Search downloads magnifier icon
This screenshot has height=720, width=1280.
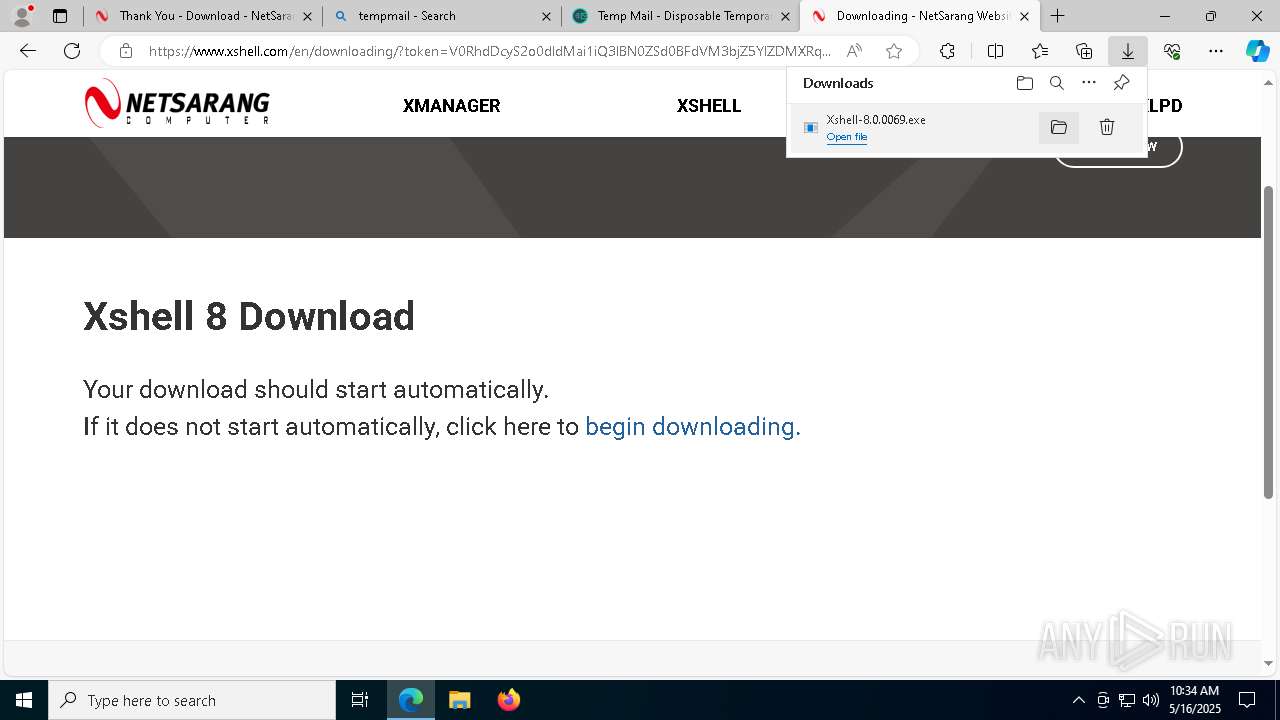[1056, 83]
